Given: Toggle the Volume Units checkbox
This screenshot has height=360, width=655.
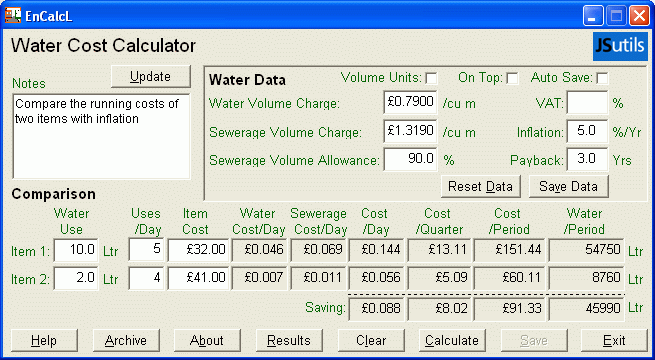Looking at the screenshot, I should point(431,78).
